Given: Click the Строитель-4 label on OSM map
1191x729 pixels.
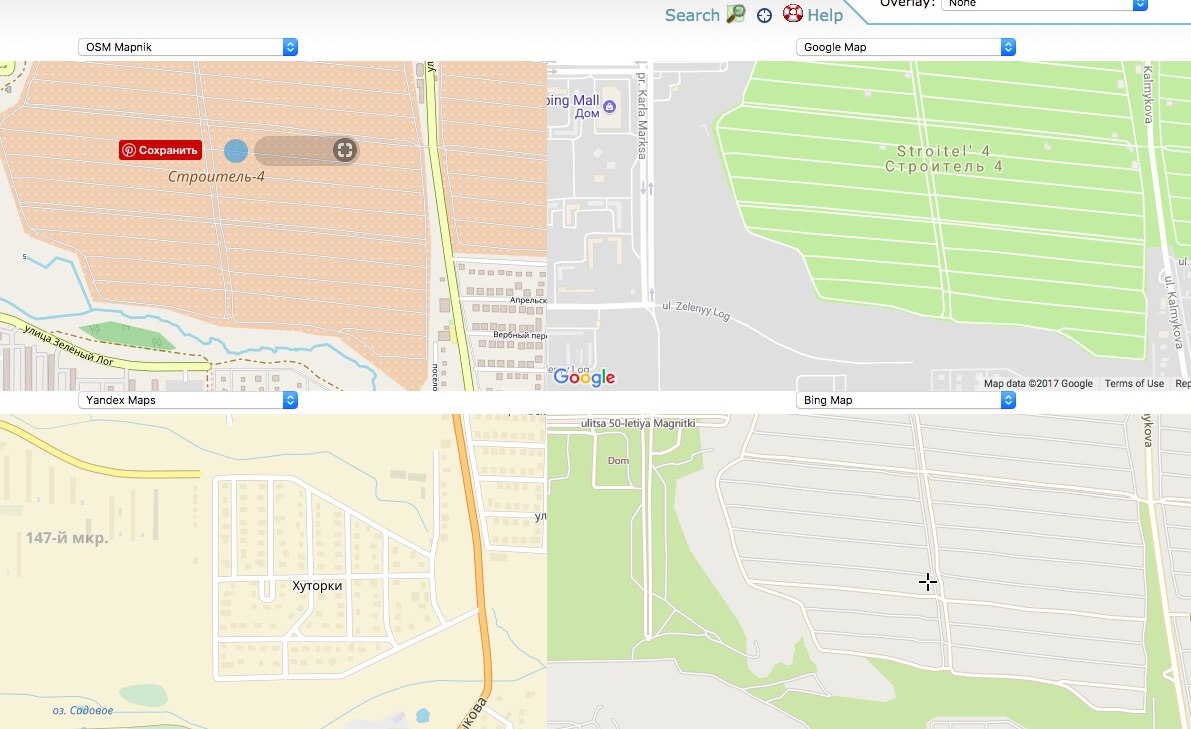Looking at the screenshot, I should [216, 177].
